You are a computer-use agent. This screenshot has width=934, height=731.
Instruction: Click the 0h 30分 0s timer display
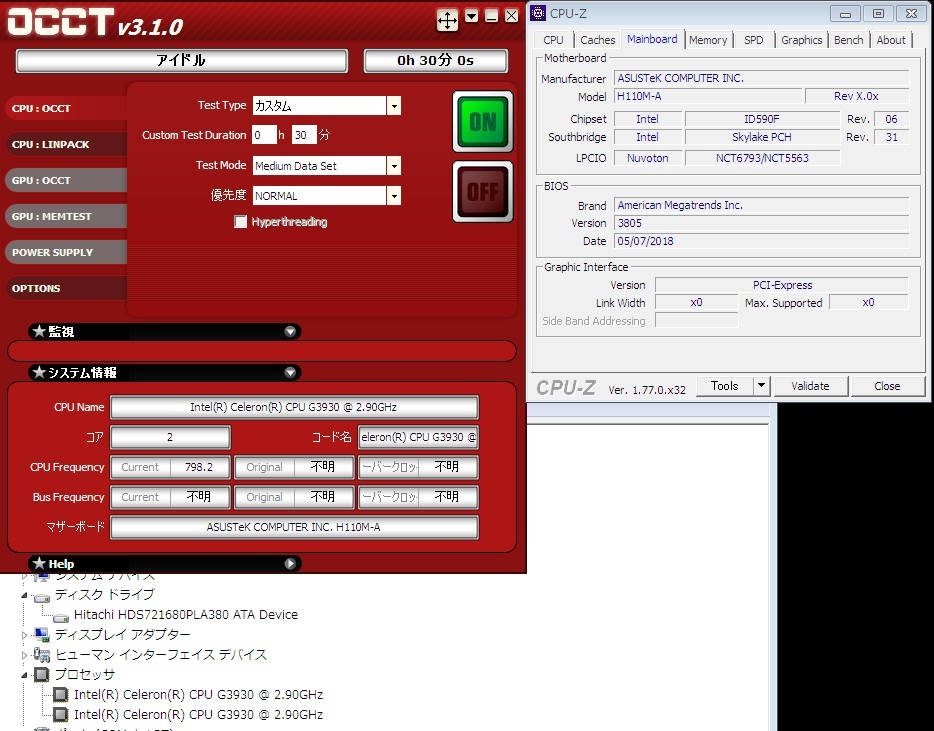coord(435,60)
